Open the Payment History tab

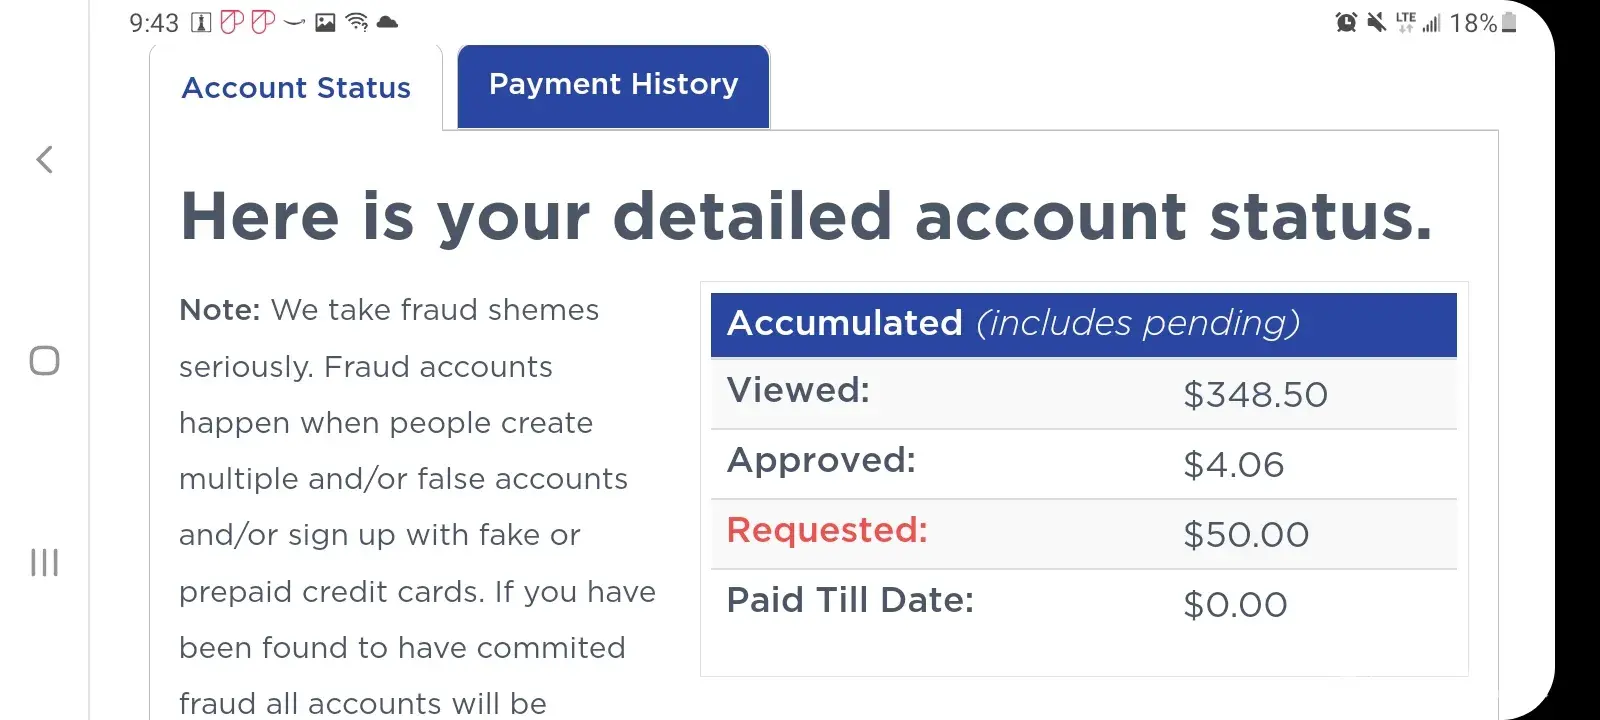pos(613,85)
